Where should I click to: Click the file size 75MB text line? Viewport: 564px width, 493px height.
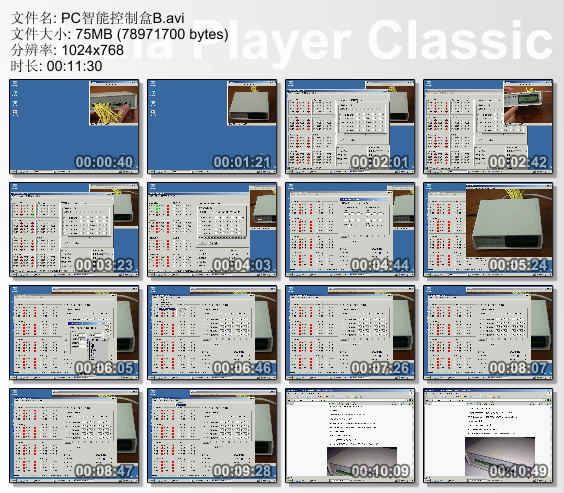pos(119,34)
